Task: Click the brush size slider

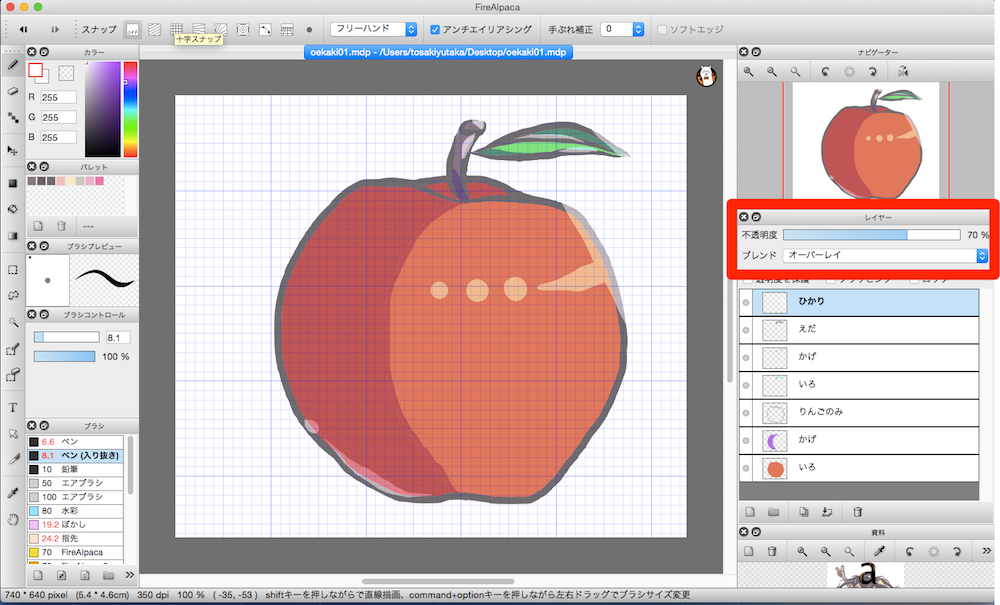Action: (x=66, y=337)
